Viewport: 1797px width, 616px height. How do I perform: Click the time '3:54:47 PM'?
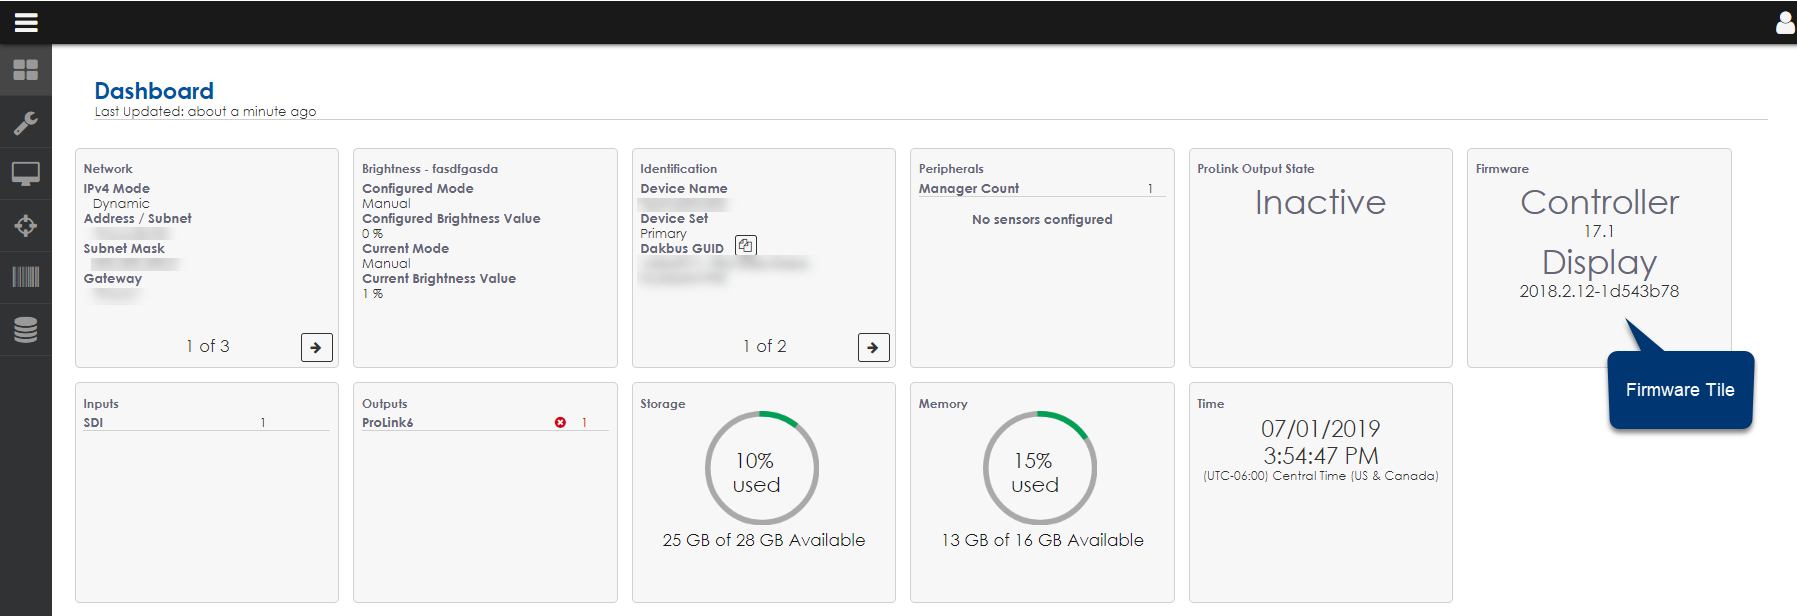(x=1321, y=456)
